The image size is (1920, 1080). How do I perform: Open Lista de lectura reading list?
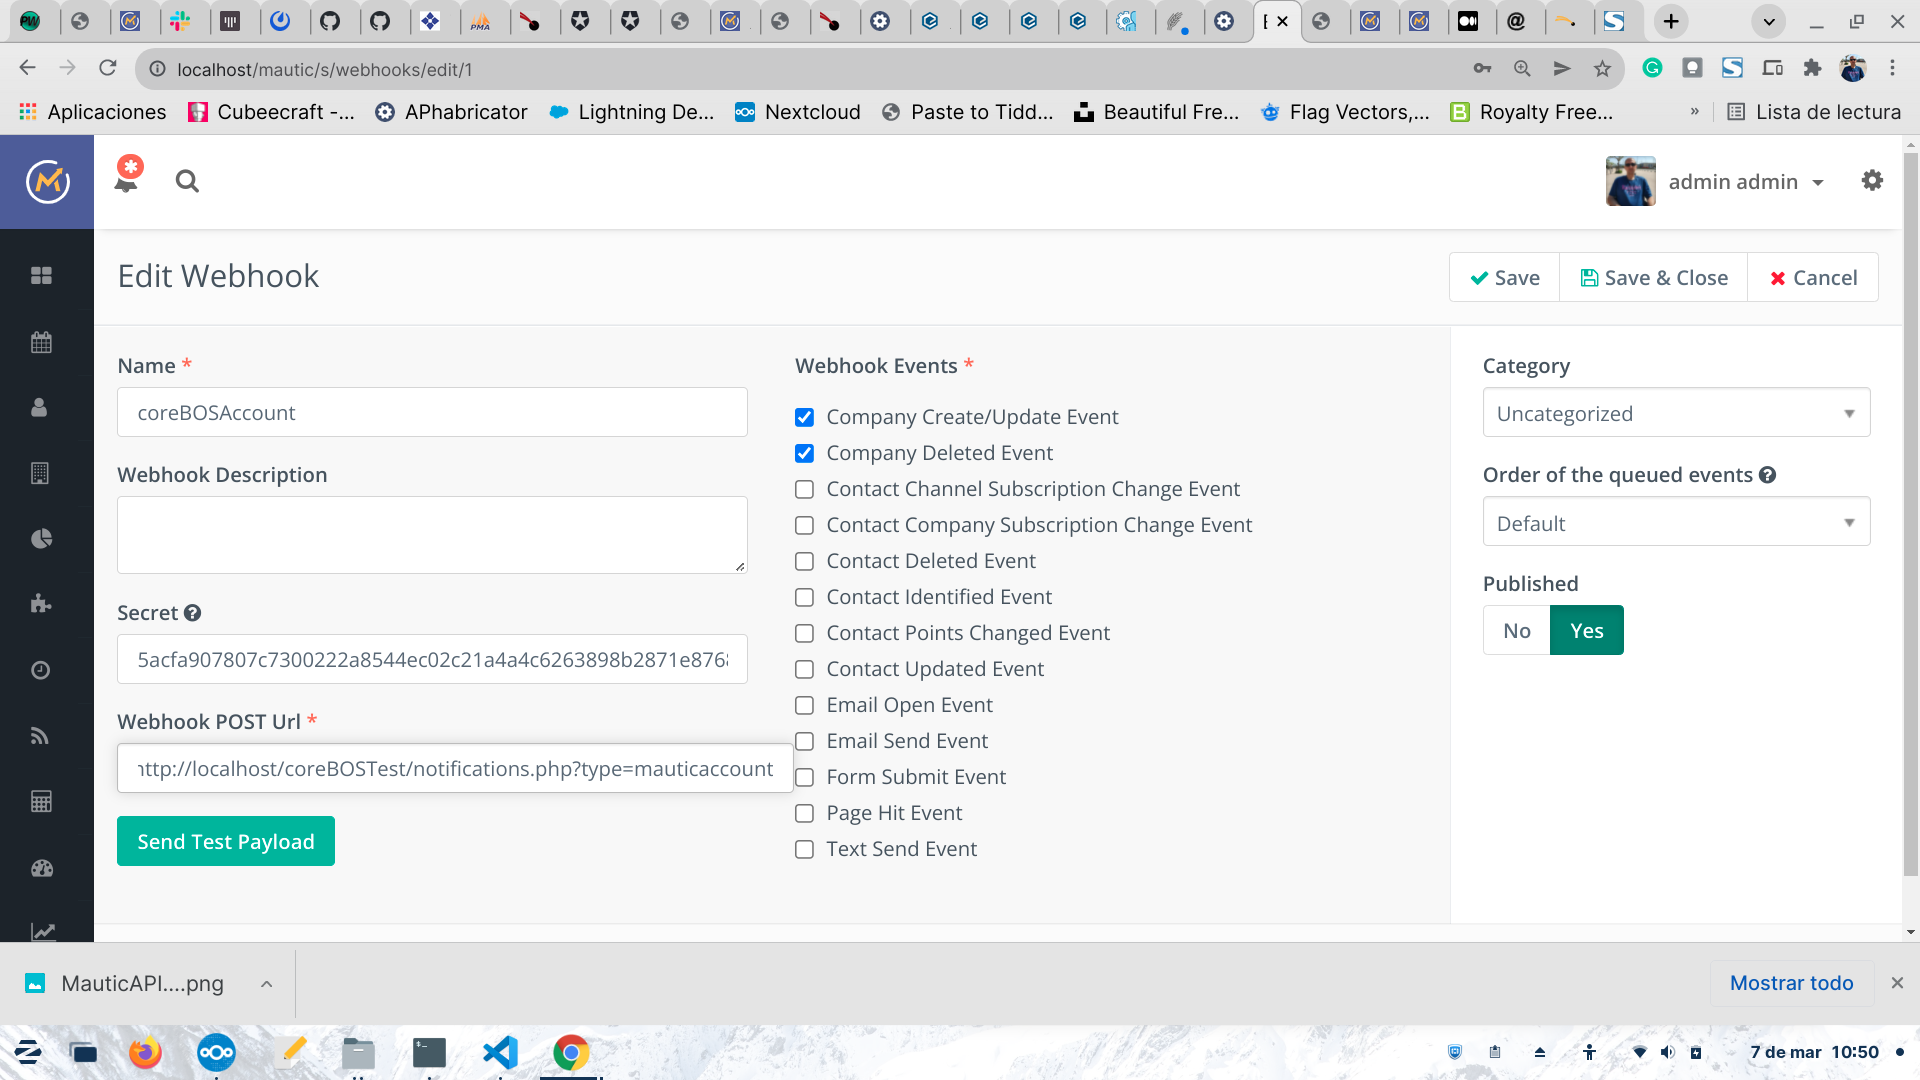pyautogui.click(x=1814, y=112)
